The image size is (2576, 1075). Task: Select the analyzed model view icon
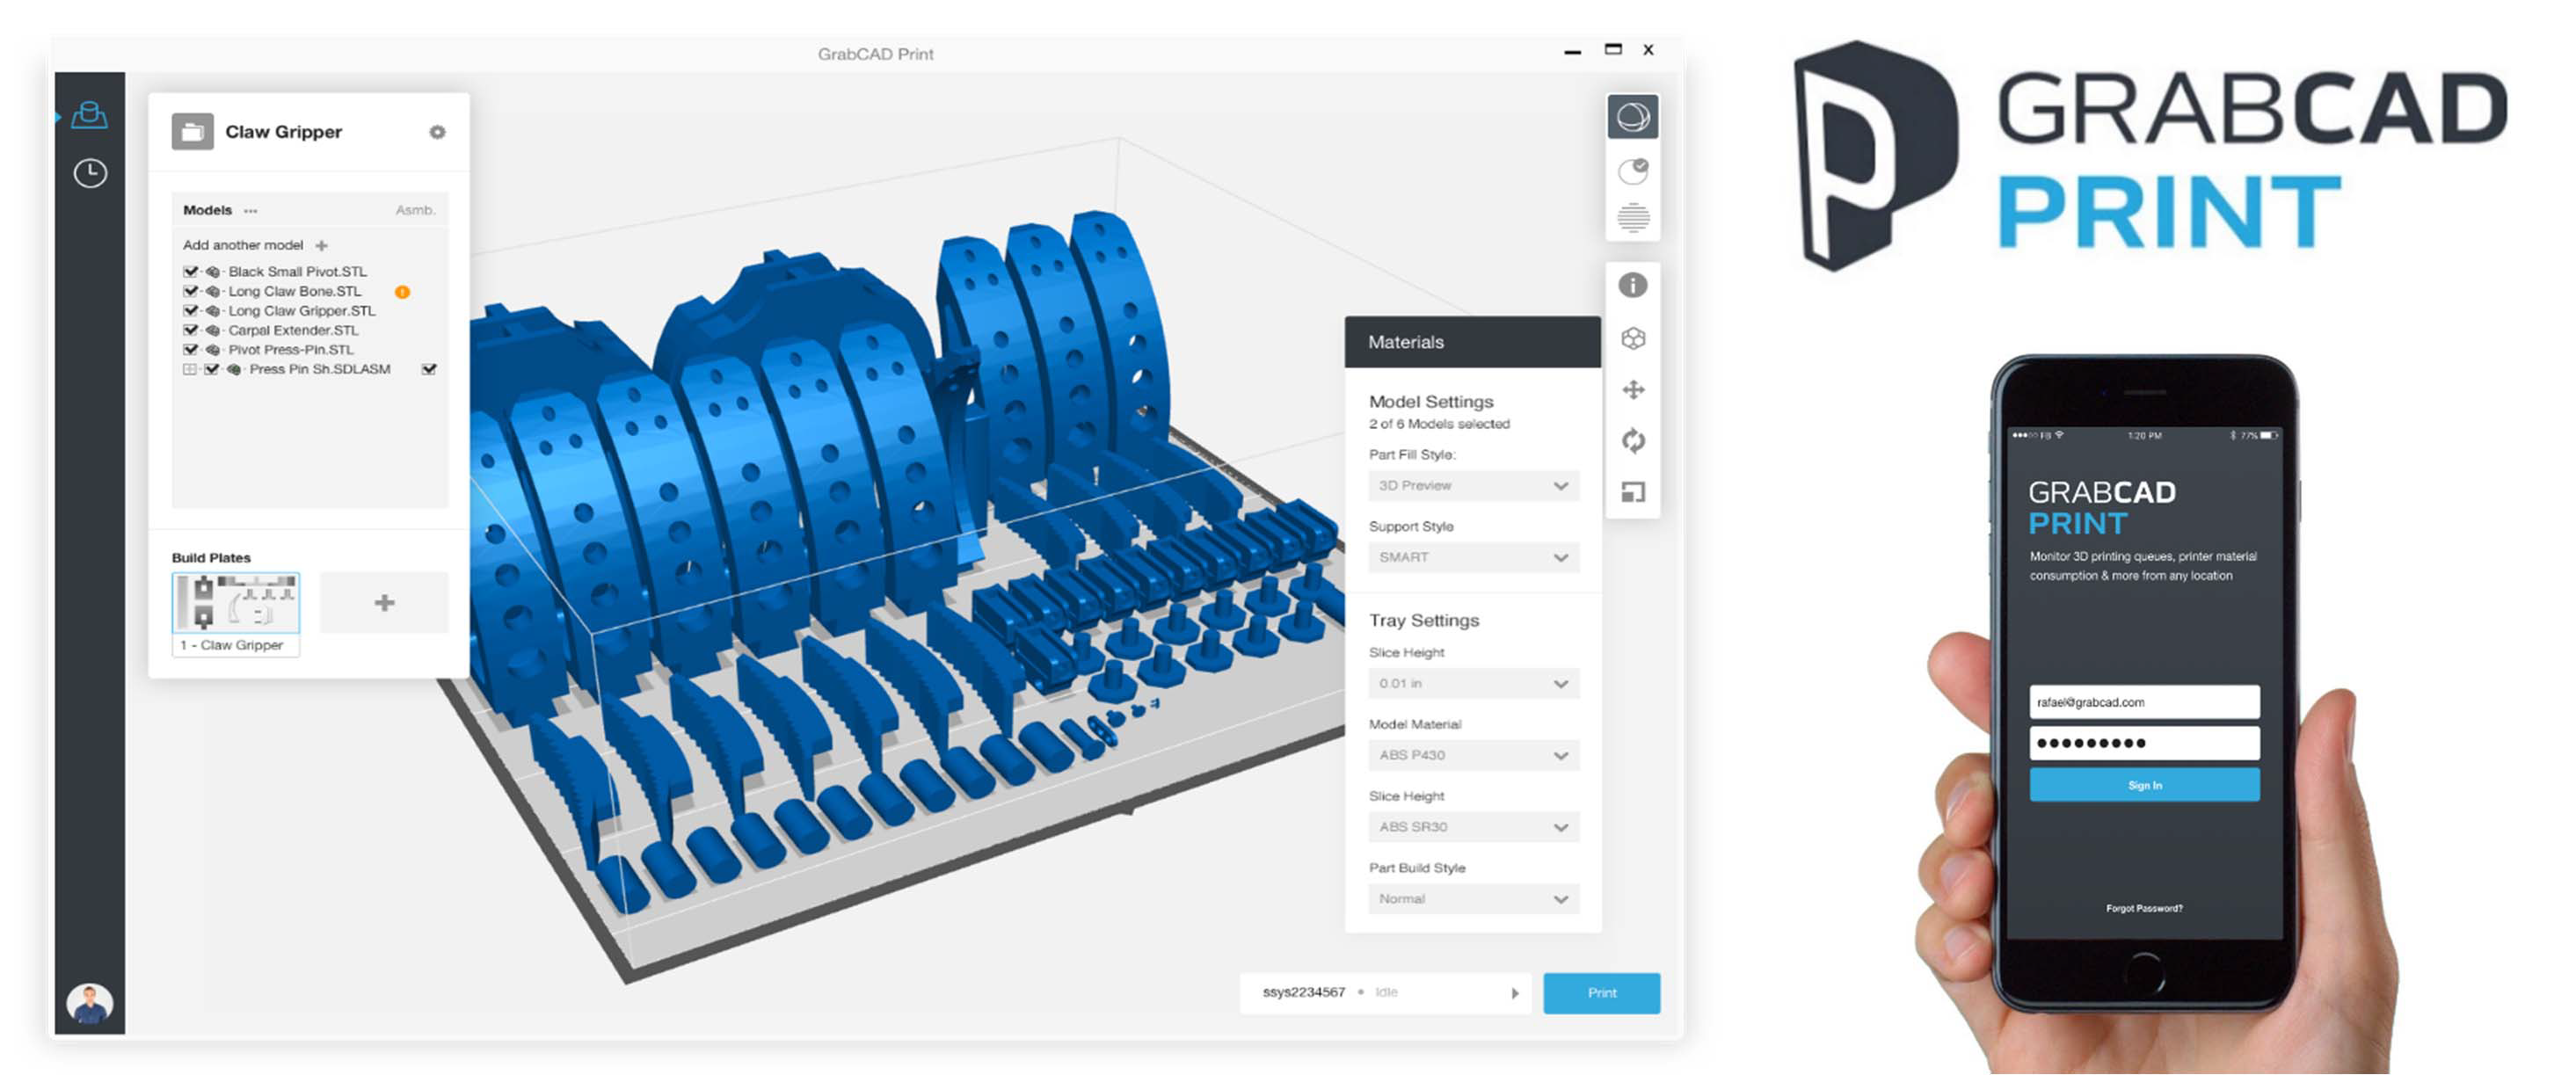pyautogui.click(x=1632, y=170)
